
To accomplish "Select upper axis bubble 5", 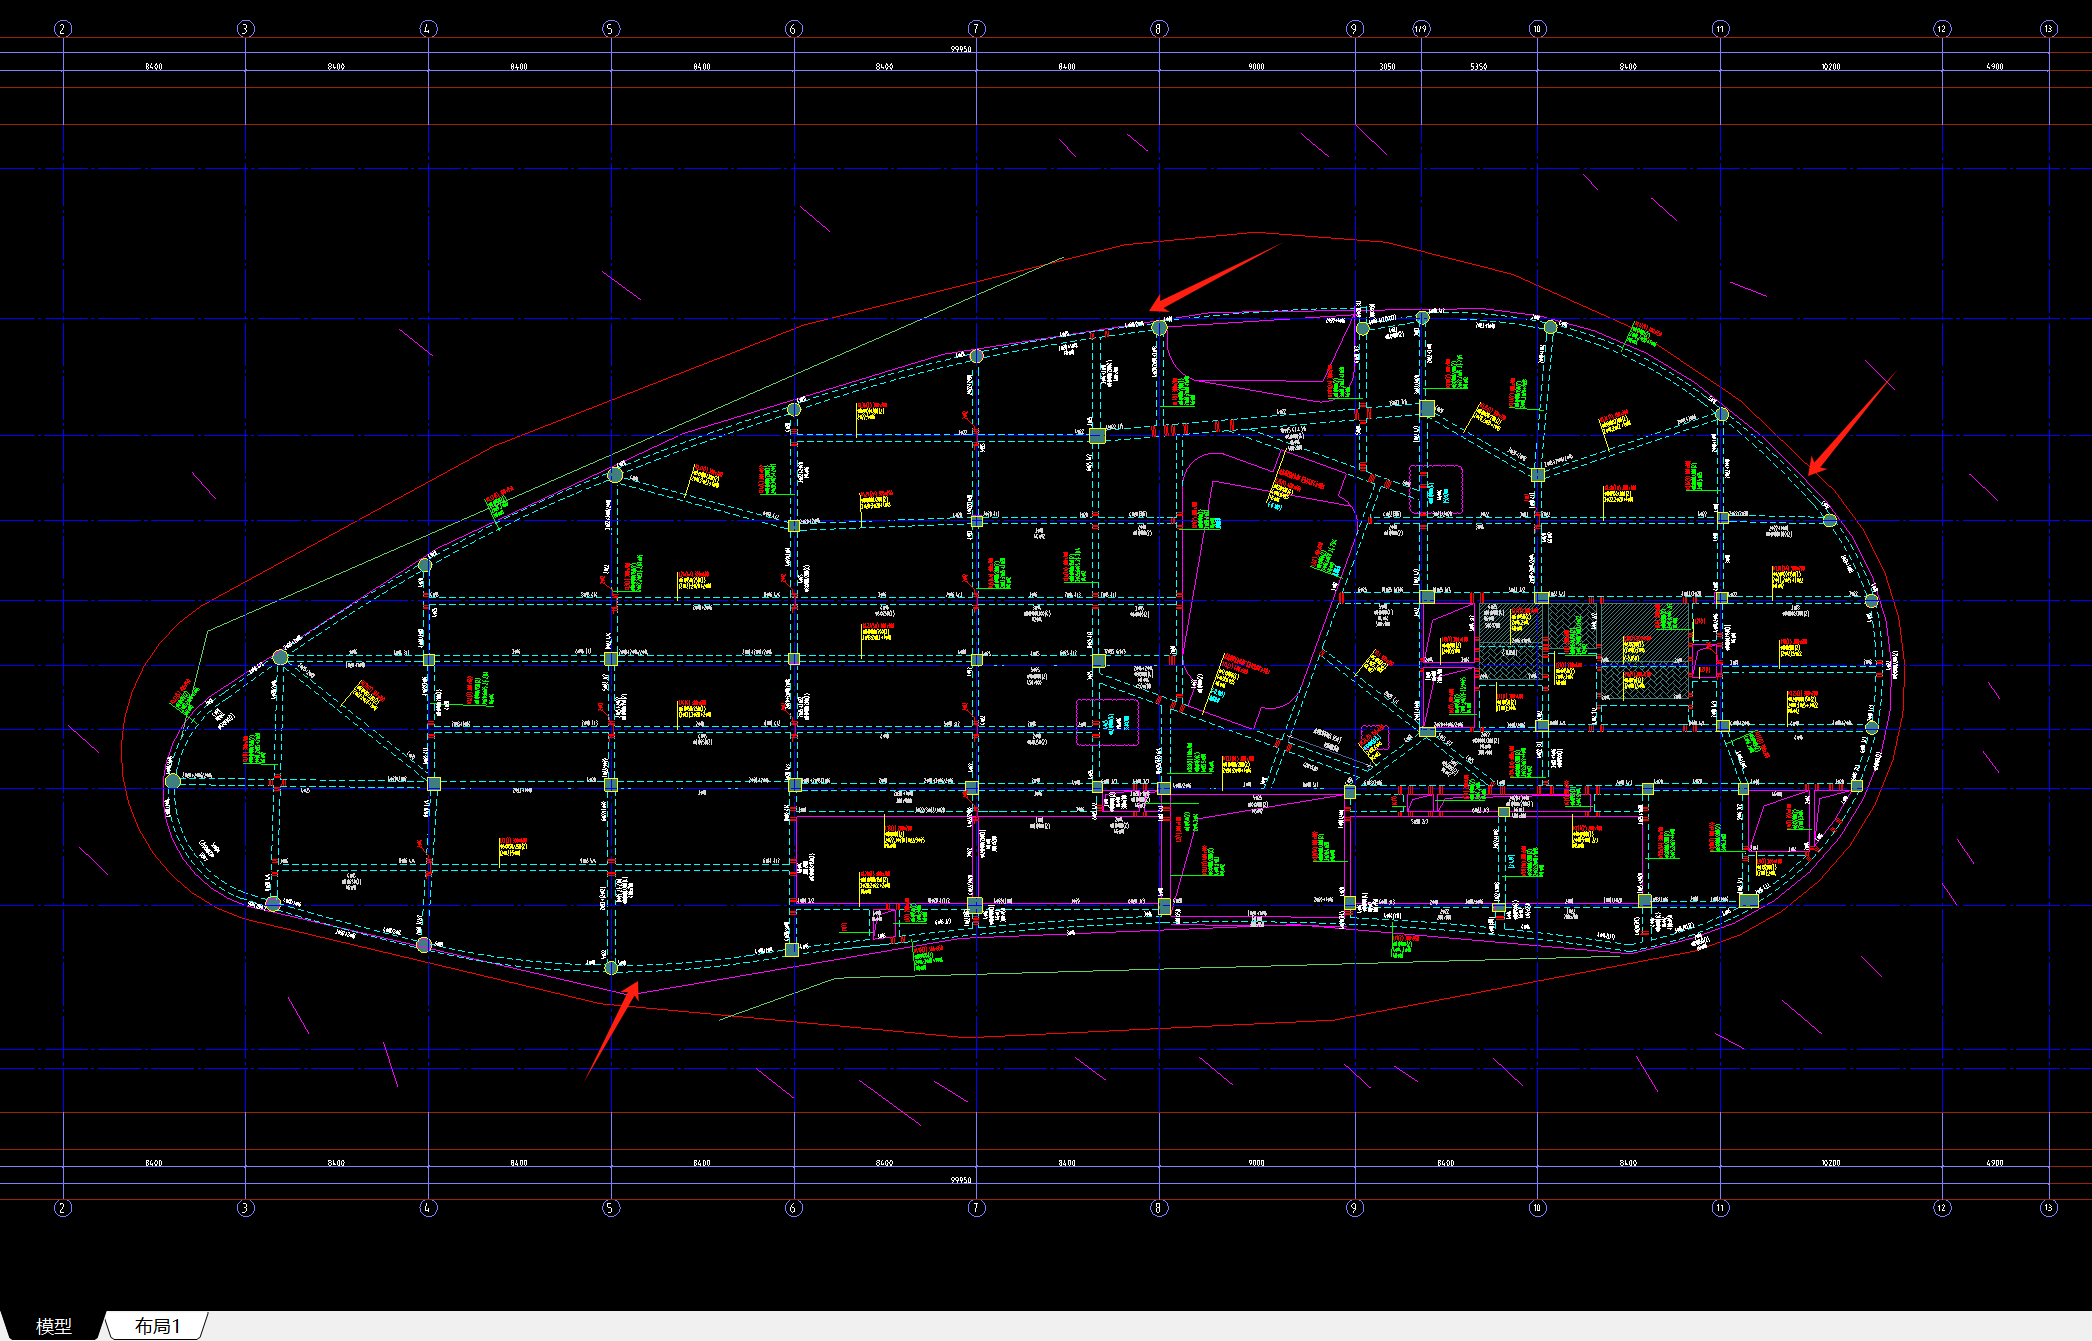I will coord(611,29).
